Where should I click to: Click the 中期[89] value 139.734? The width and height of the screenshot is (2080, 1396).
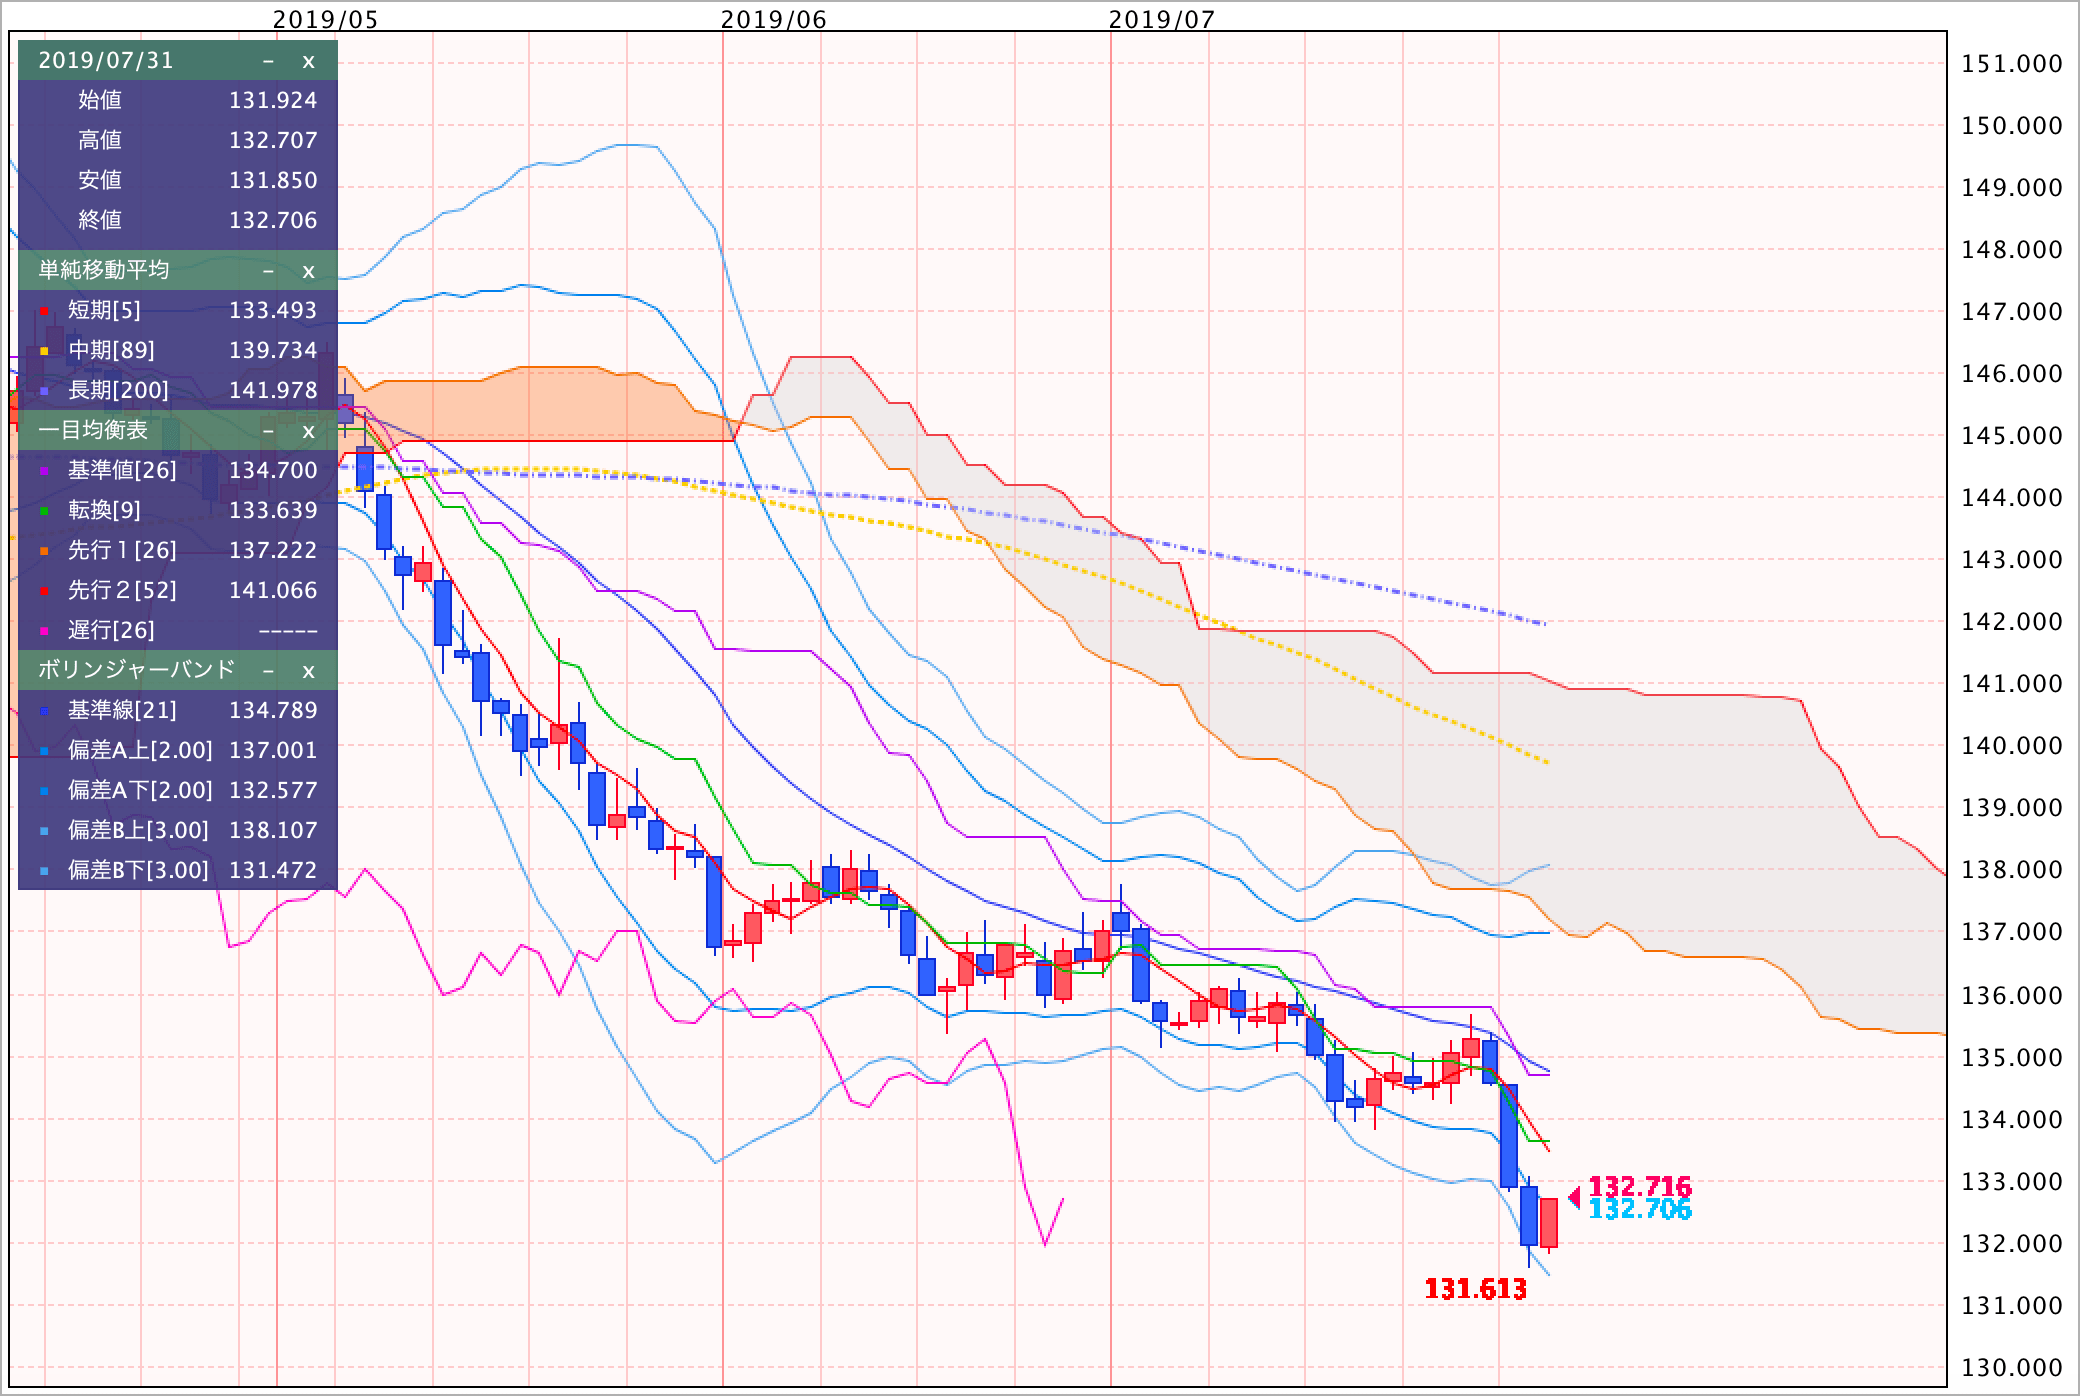(273, 350)
